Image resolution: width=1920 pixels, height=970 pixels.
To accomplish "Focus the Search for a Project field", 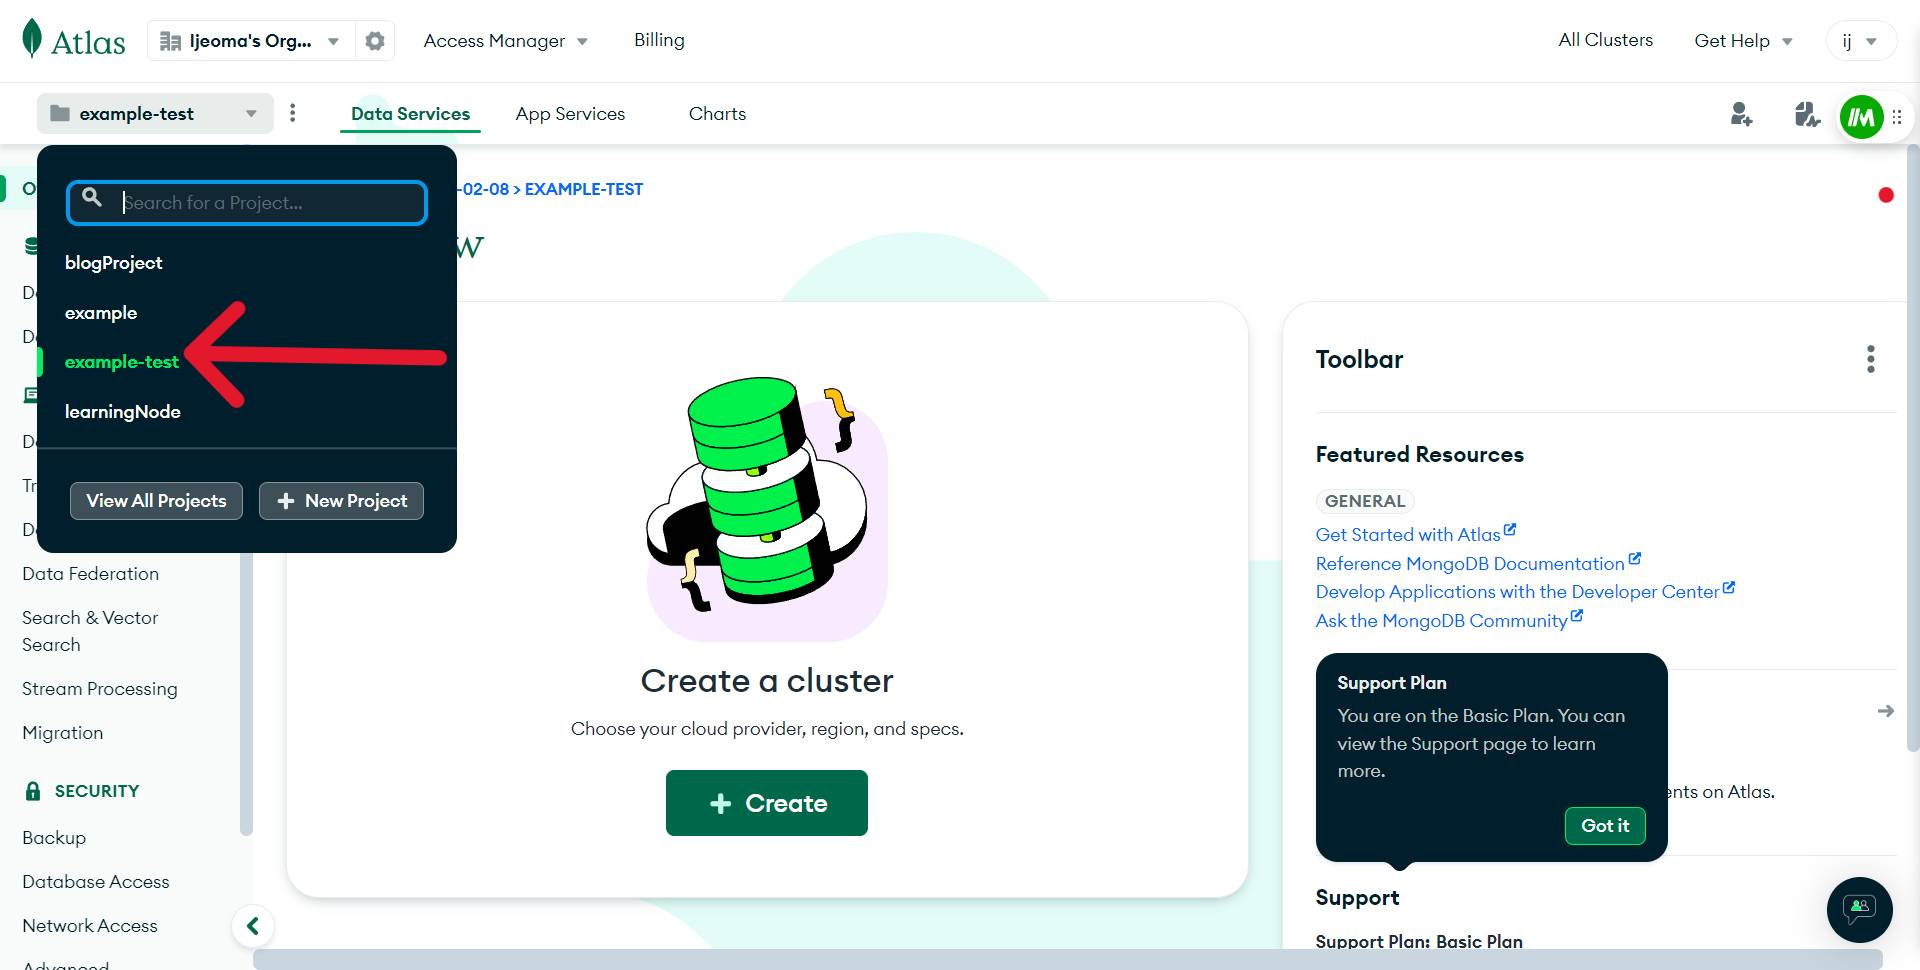I will [247, 203].
